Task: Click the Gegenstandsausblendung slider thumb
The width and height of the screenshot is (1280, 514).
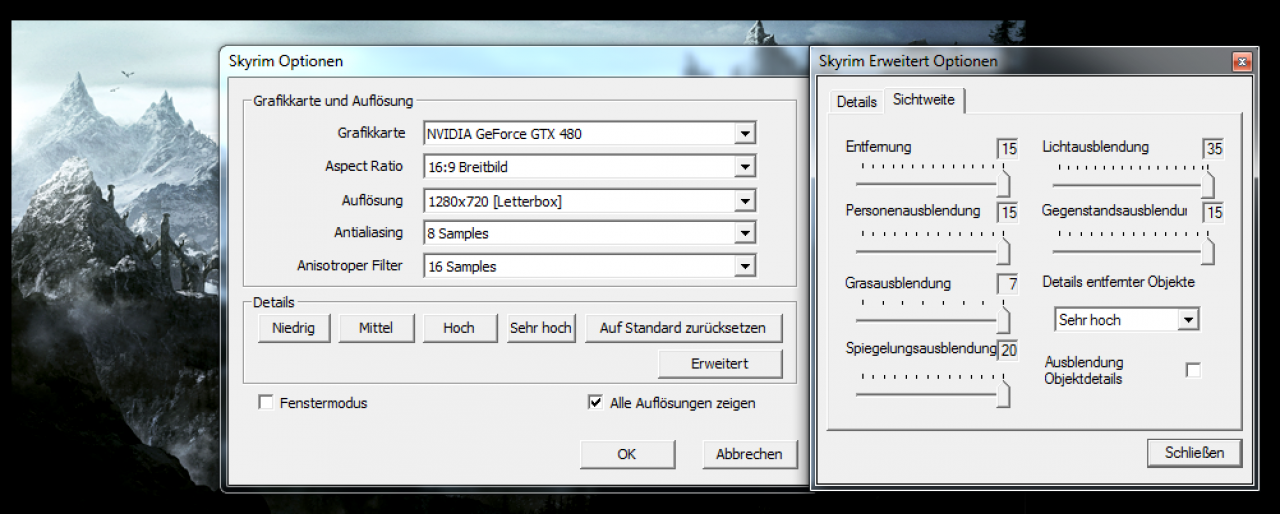Action: click(x=1208, y=251)
